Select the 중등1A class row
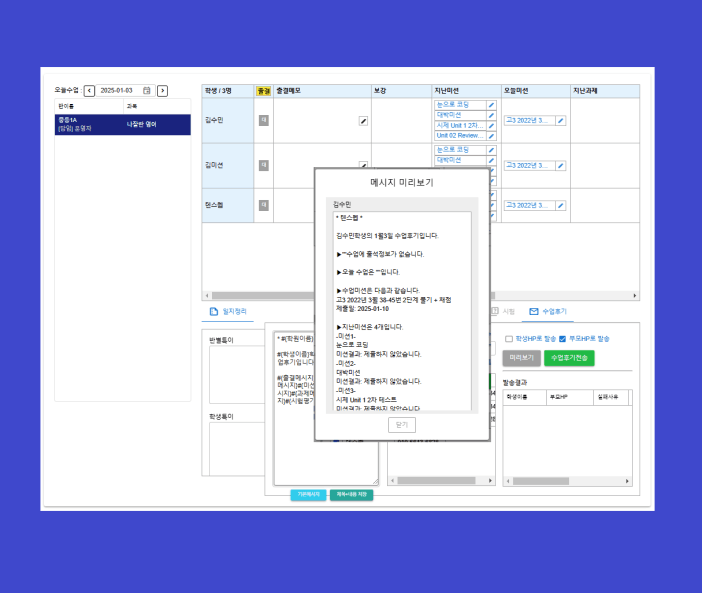 tap(123, 124)
